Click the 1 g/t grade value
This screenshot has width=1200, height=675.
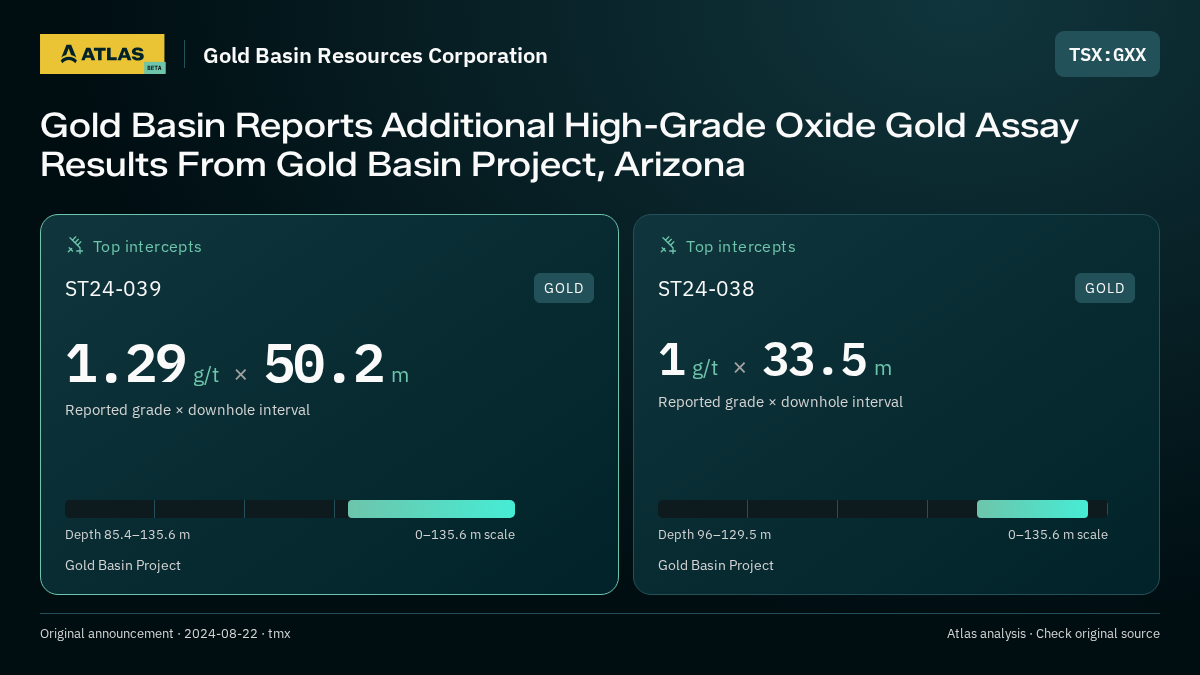point(688,361)
